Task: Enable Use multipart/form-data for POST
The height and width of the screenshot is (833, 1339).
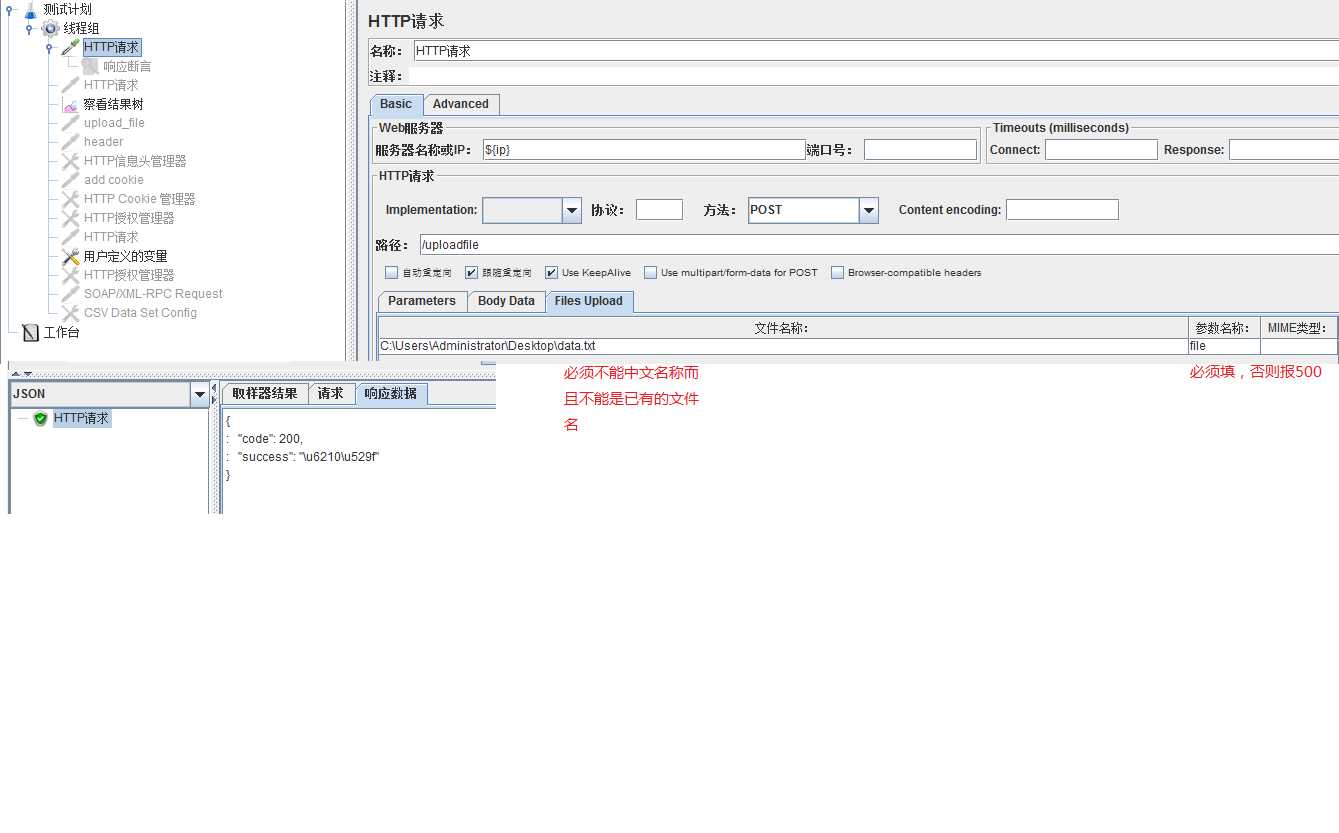Action: (x=650, y=272)
